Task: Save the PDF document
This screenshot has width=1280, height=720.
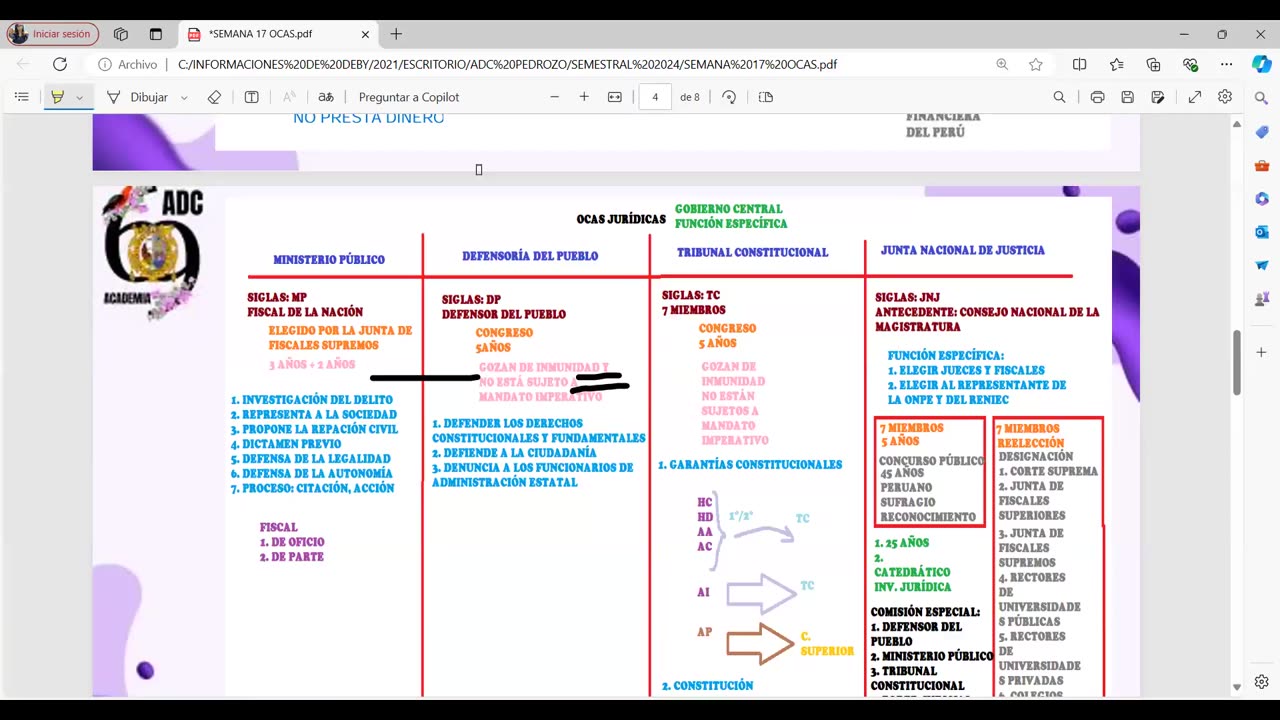Action: pos(1127,97)
